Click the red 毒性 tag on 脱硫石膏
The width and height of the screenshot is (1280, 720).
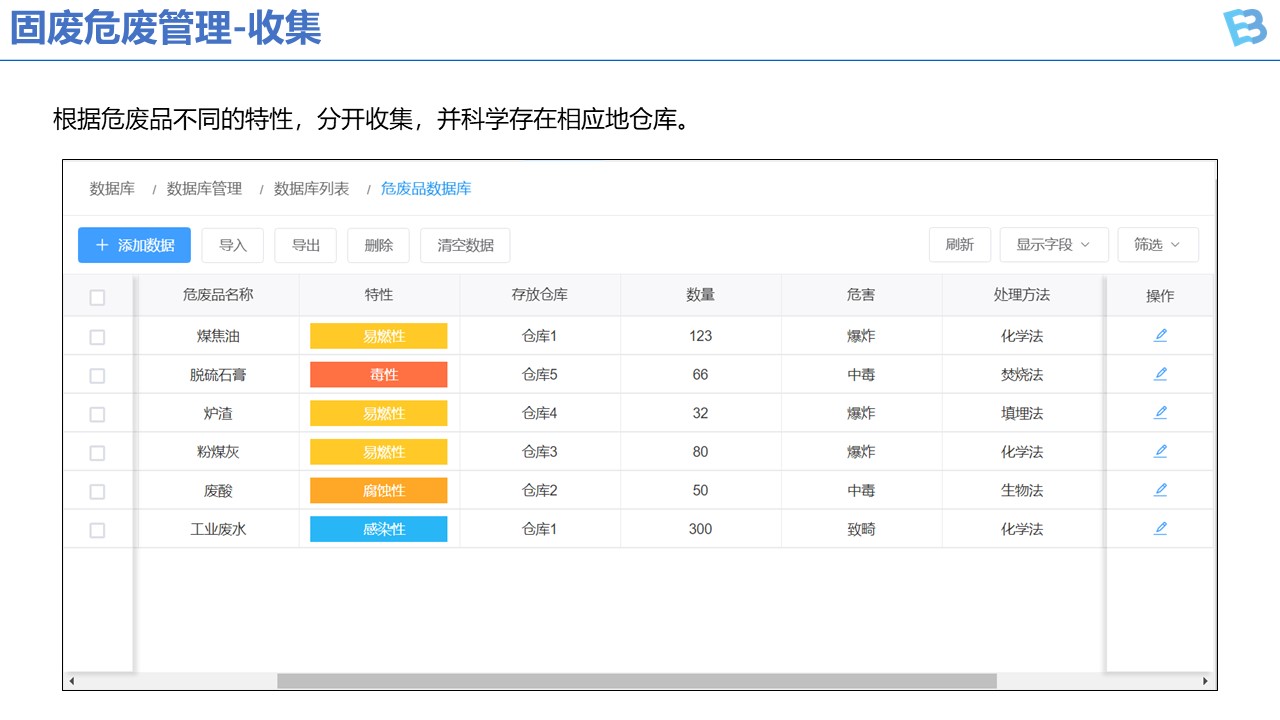click(x=378, y=375)
